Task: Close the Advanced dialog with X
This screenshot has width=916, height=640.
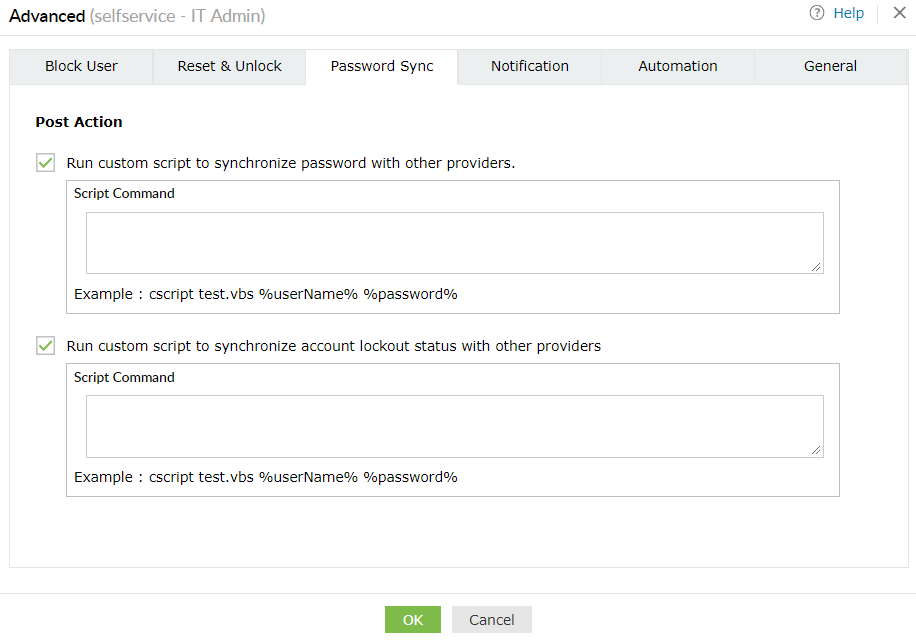Action: tap(899, 13)
